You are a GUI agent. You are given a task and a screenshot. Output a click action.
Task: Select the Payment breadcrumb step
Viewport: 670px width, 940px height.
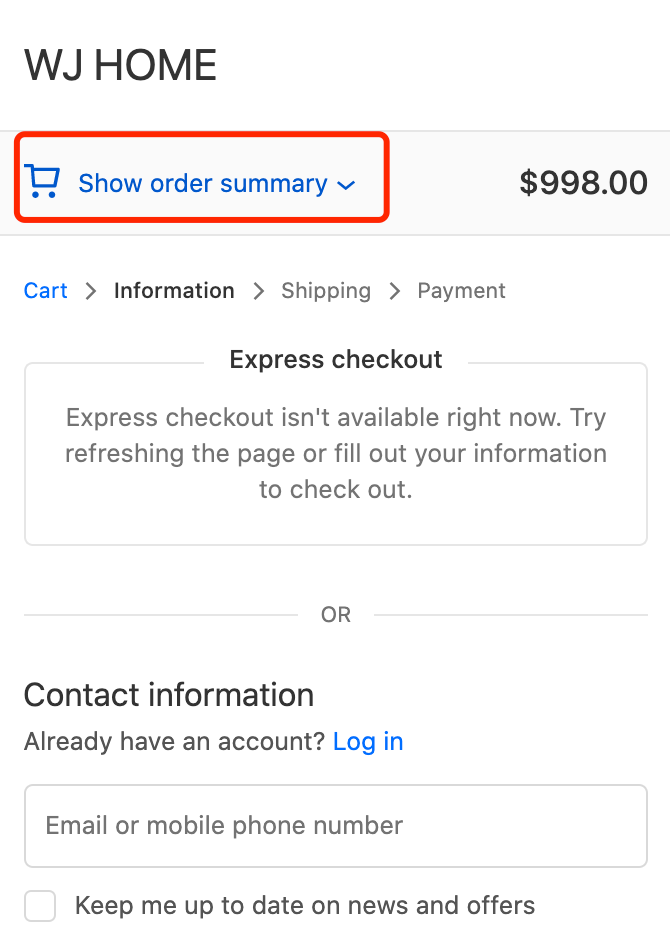point(461,291)
